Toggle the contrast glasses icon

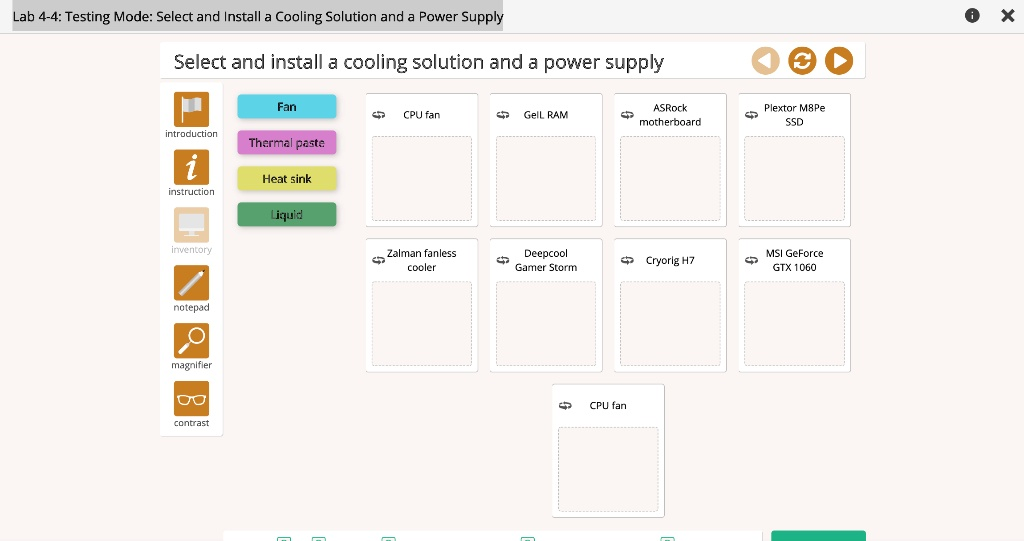coord(191,399)
